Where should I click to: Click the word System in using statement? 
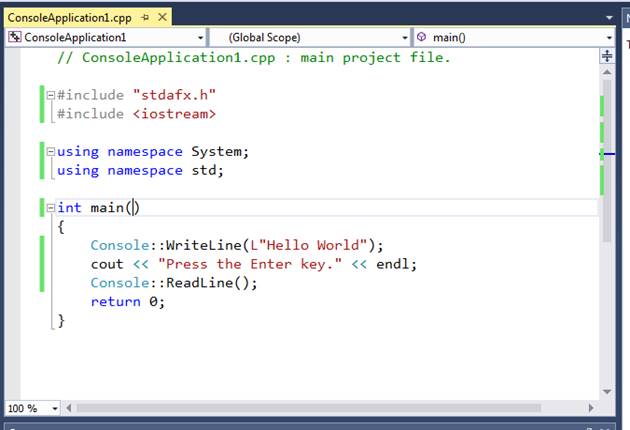click(x=217, y=152)
